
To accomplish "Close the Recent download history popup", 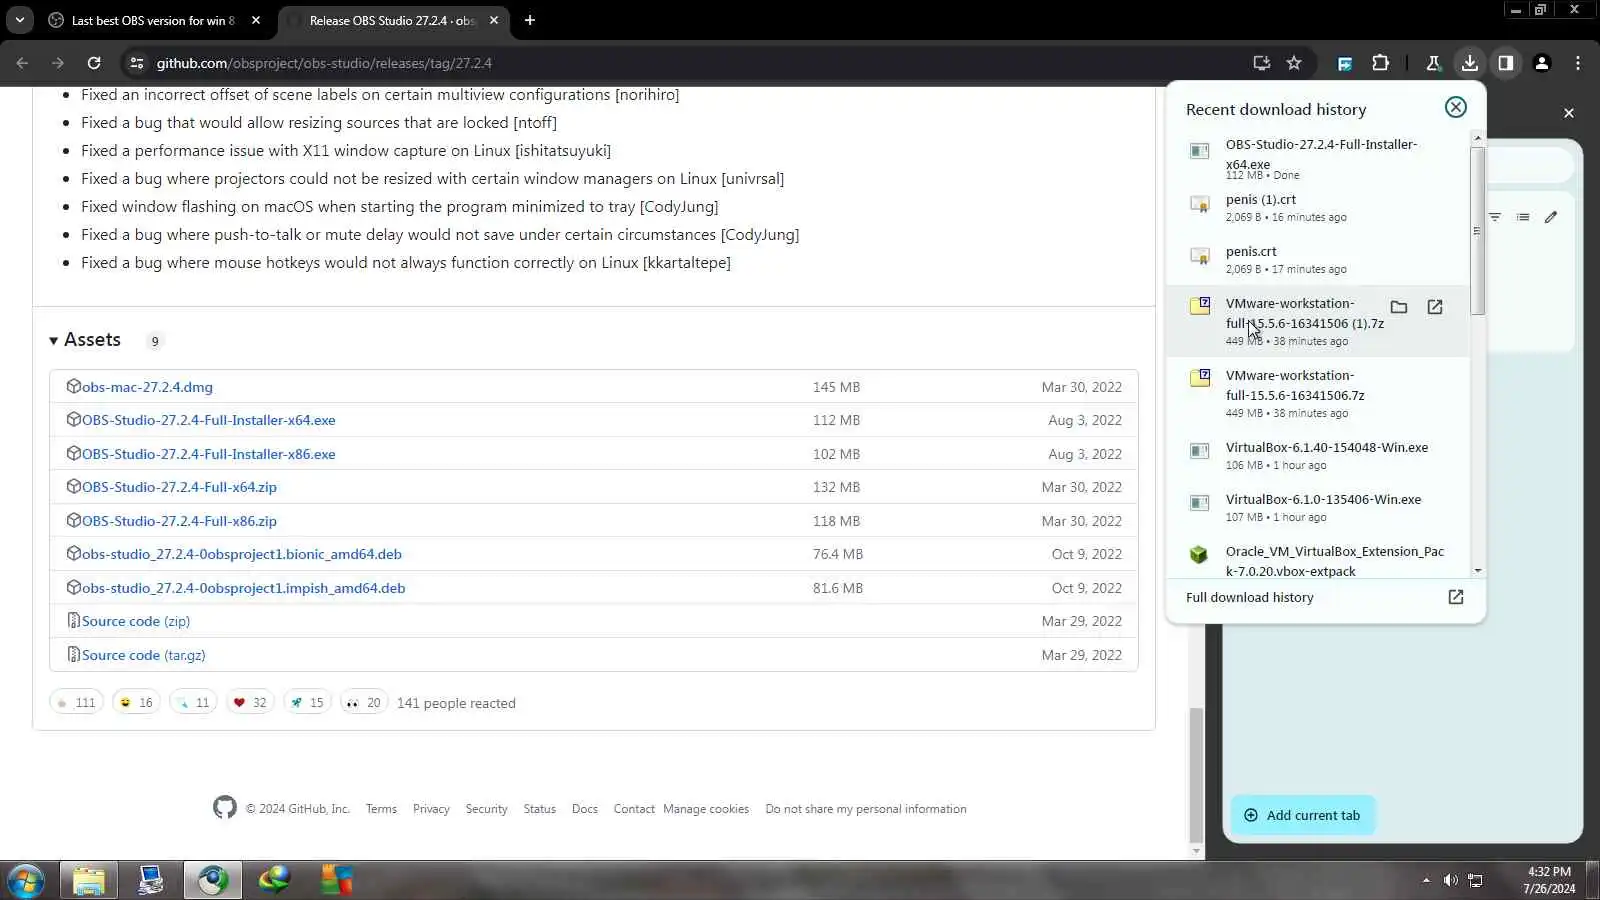I will [x=1456, y=108].
